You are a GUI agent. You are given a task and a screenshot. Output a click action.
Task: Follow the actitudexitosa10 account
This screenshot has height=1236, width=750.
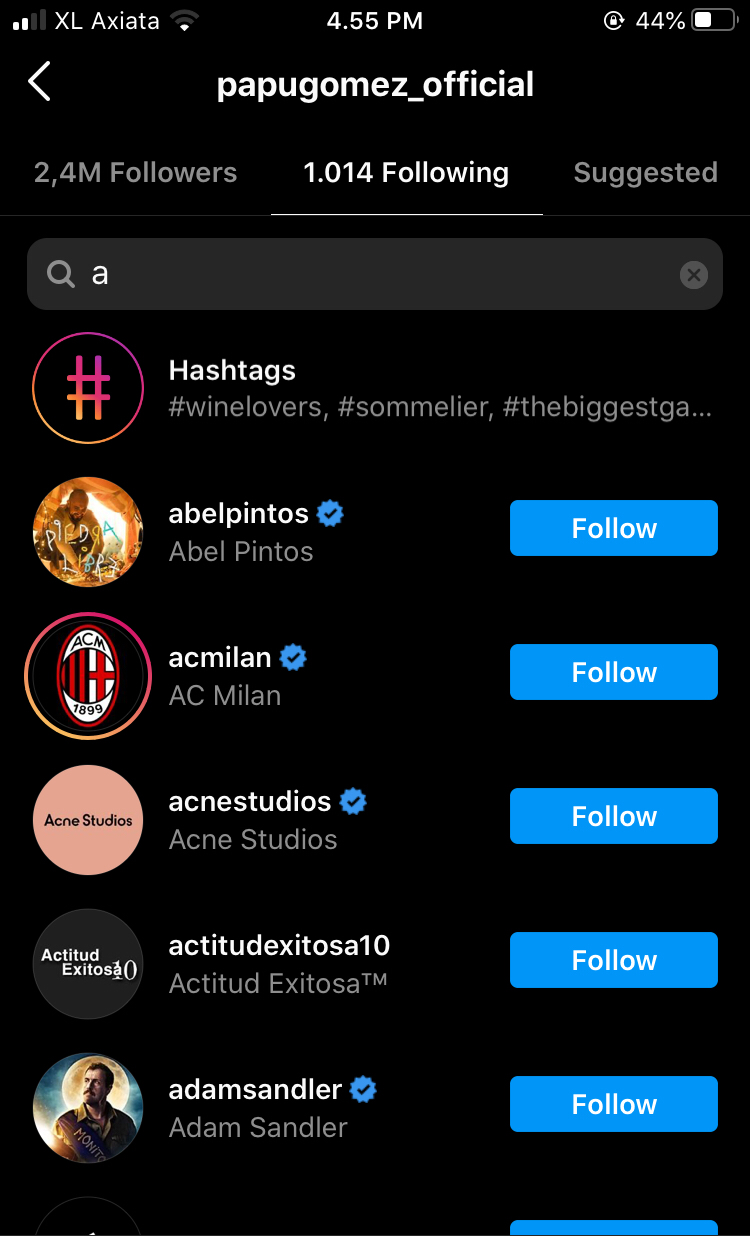click(613, 960)
